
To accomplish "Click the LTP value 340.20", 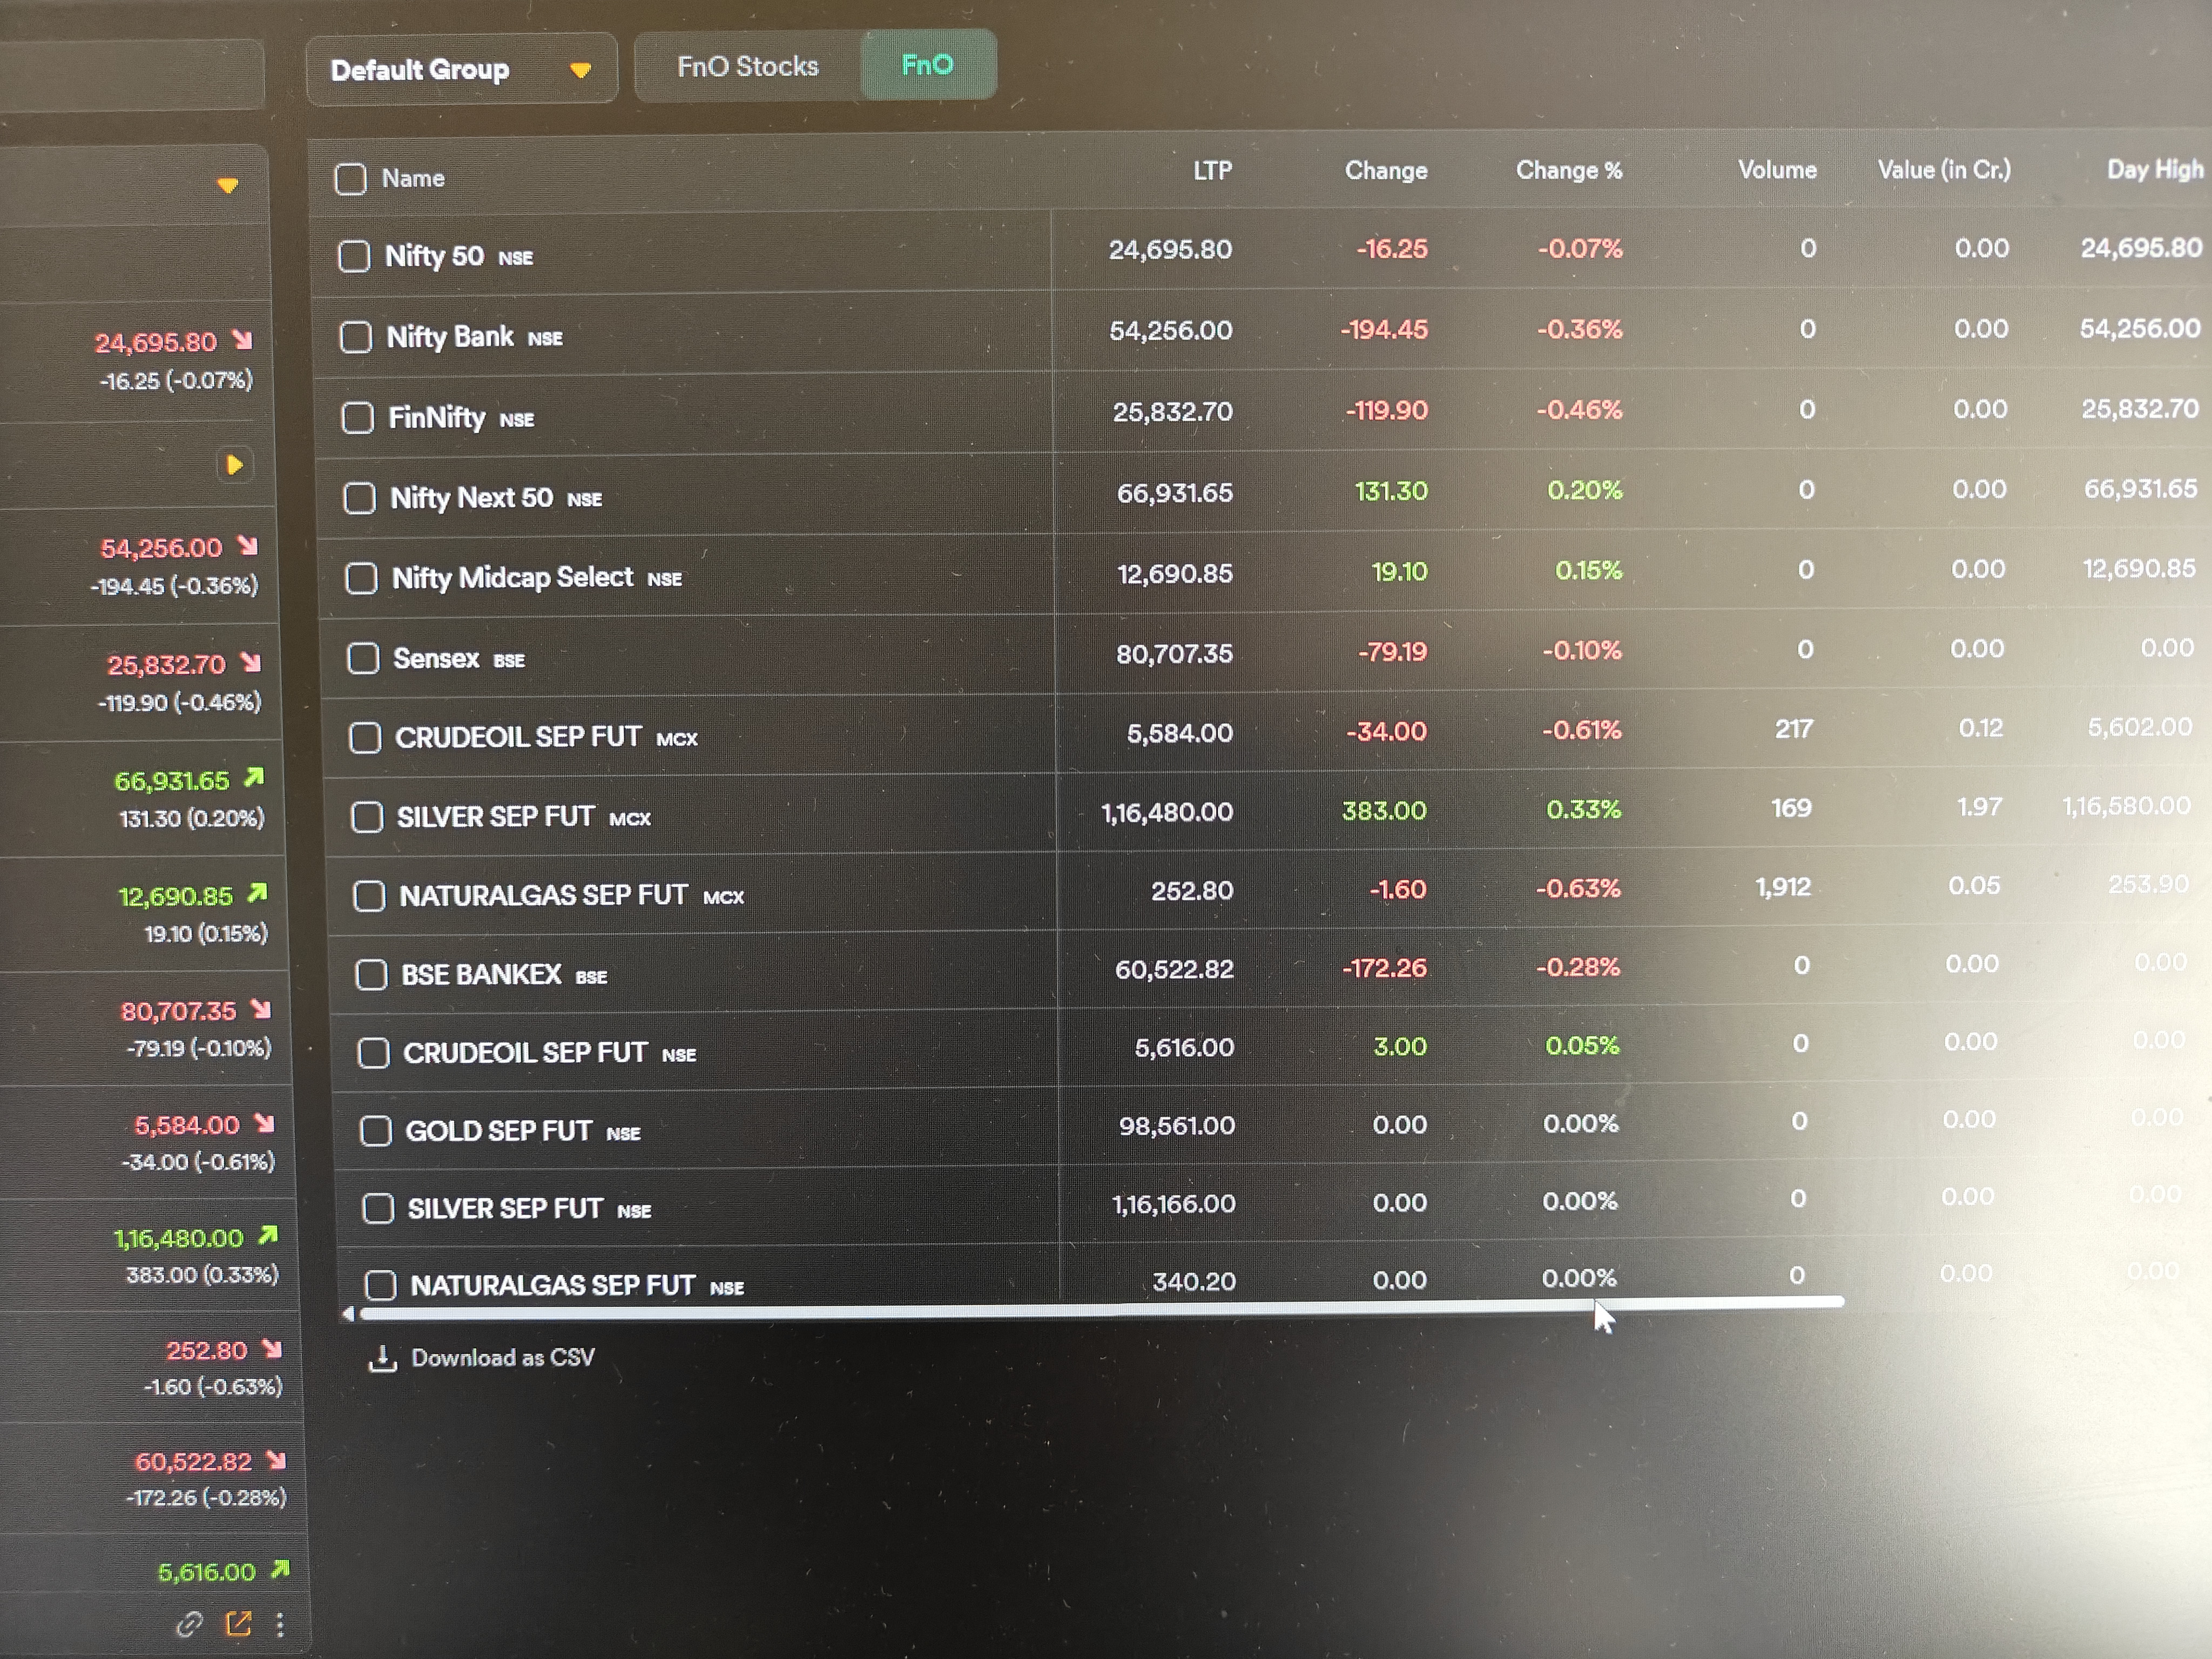I will 1194,1281.
